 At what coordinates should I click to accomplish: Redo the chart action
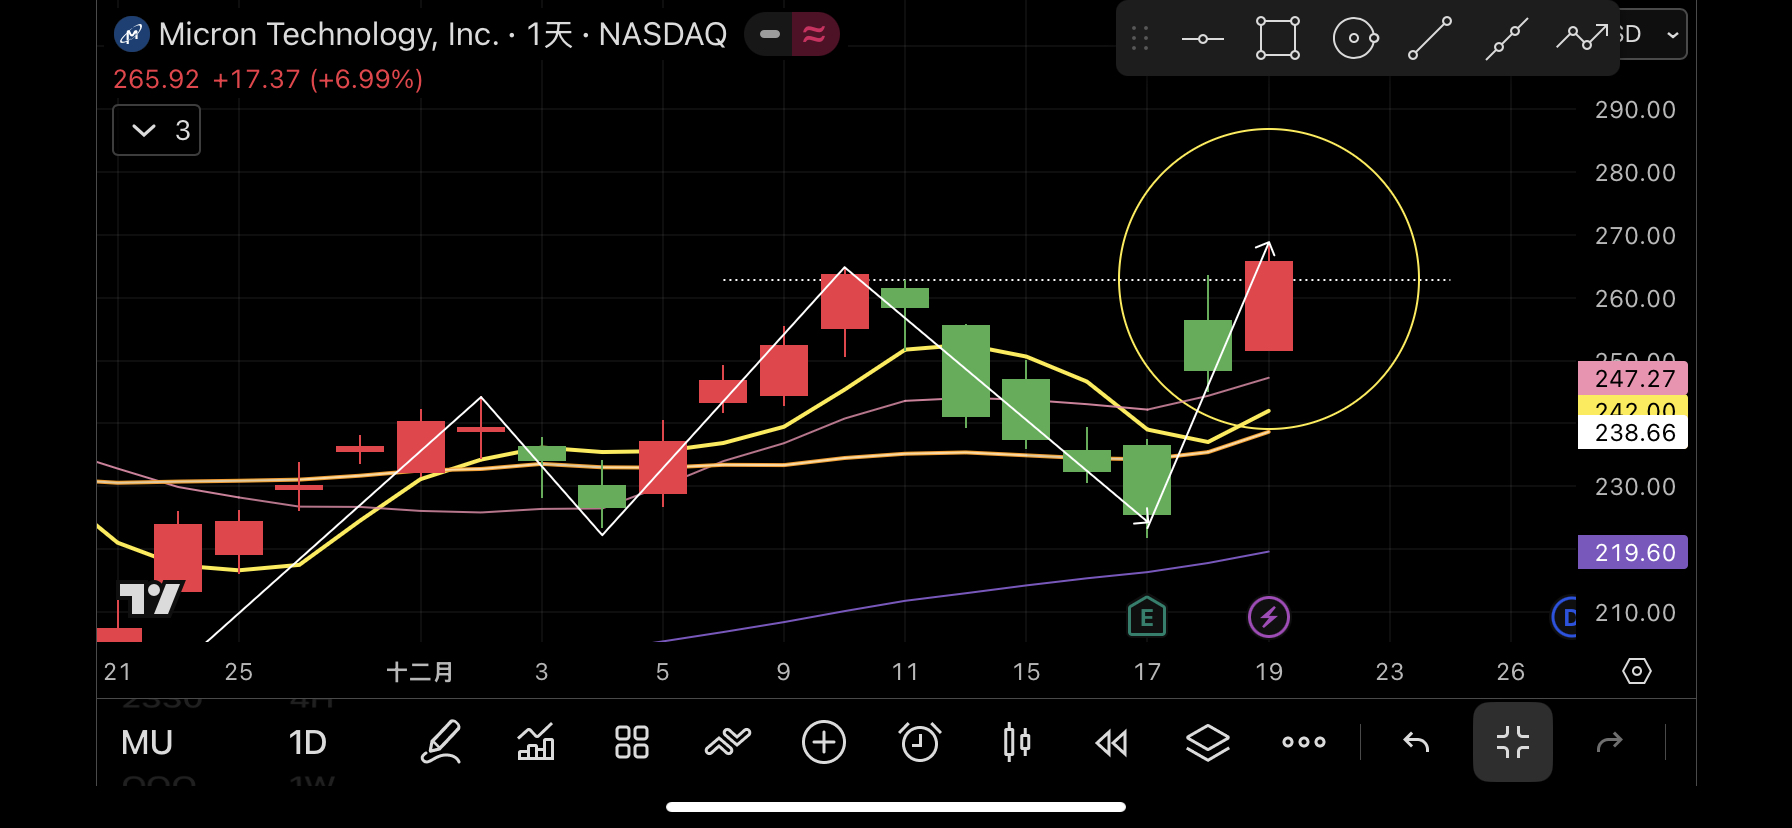(x=1609, y=743)
